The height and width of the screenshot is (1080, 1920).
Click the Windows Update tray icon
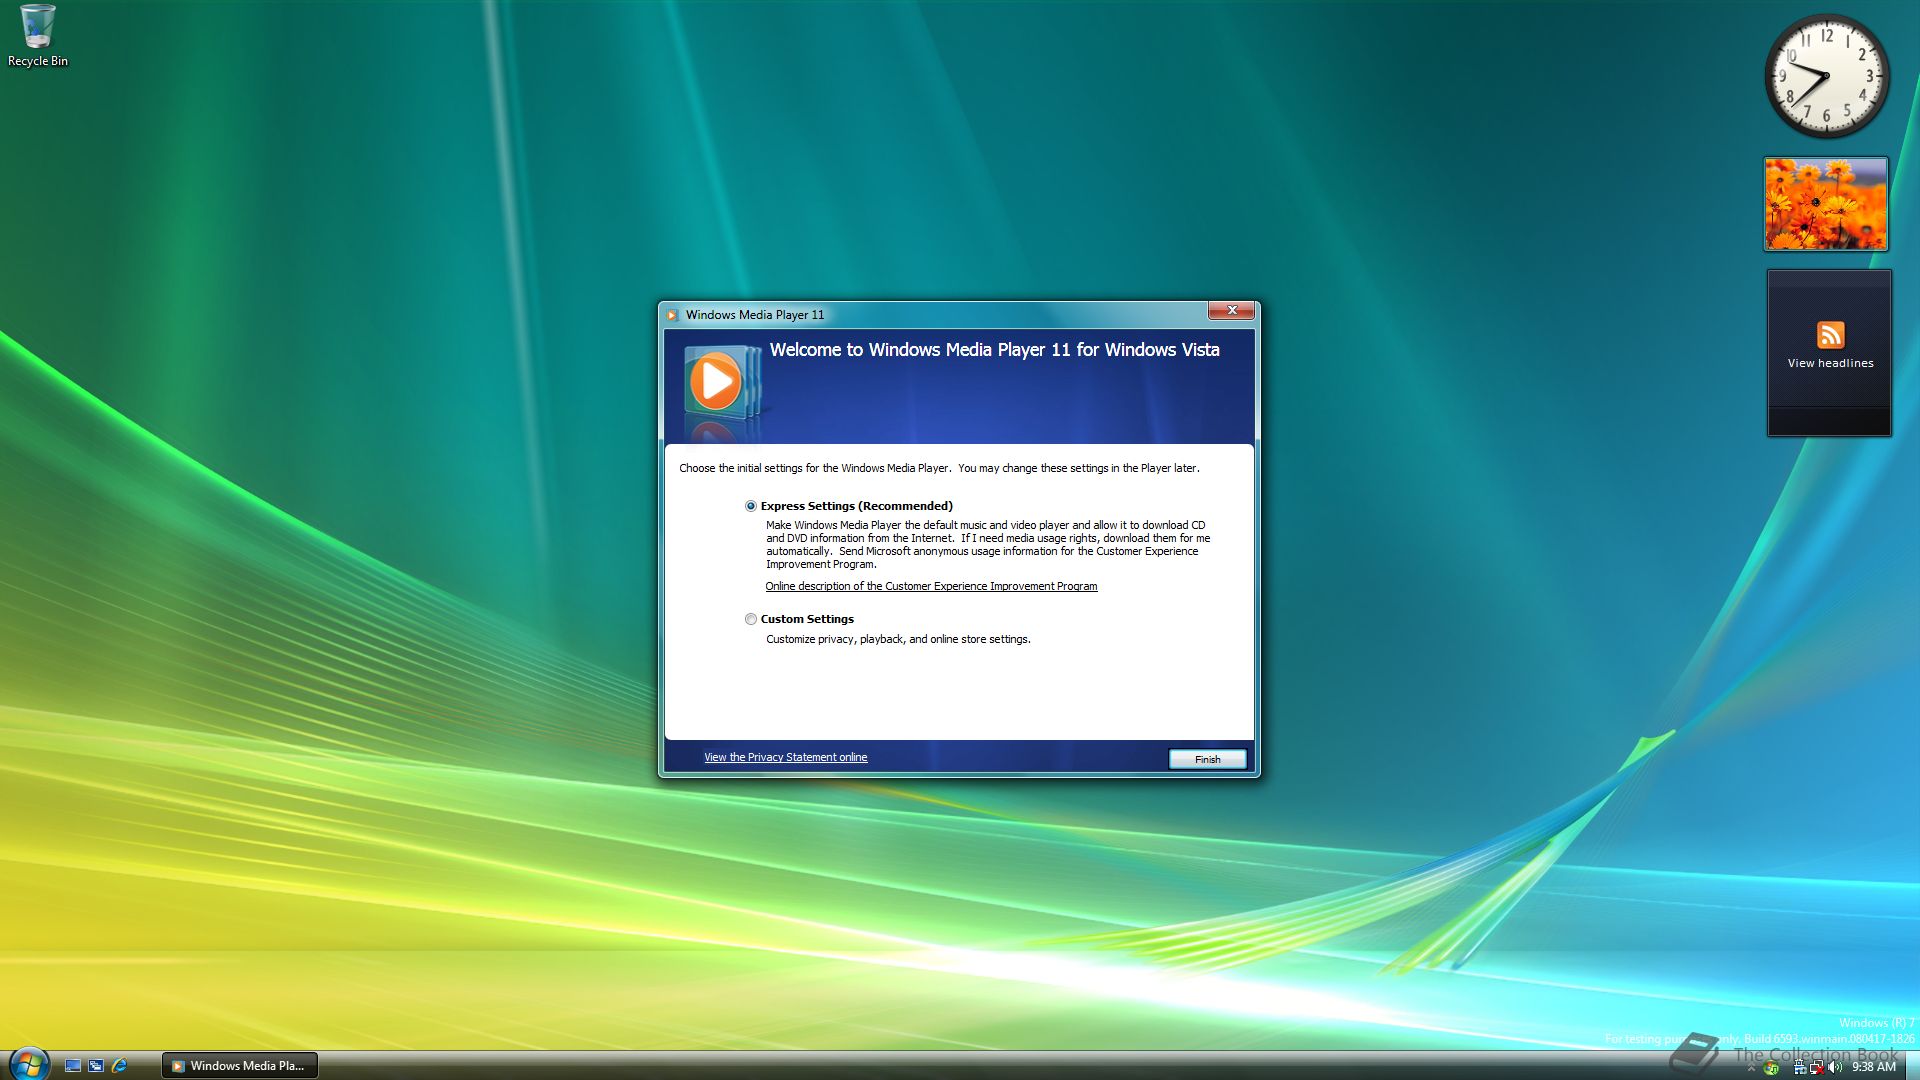pyautogui.click(x=1771, y=1067)
